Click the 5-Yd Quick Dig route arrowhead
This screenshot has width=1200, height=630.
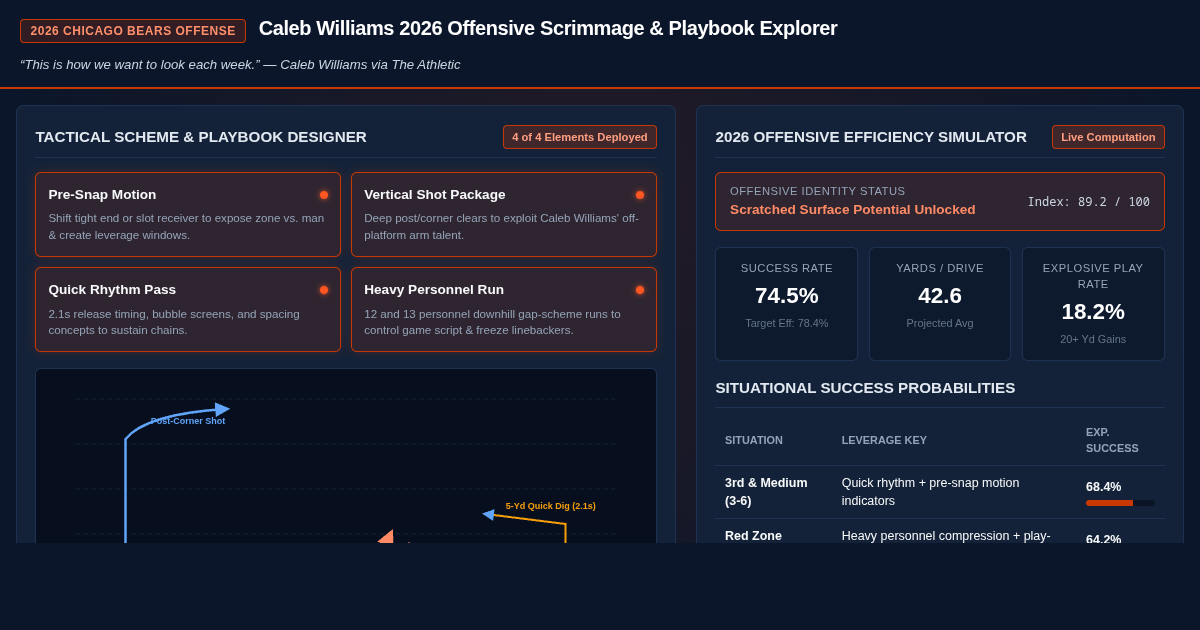point(488,515)
